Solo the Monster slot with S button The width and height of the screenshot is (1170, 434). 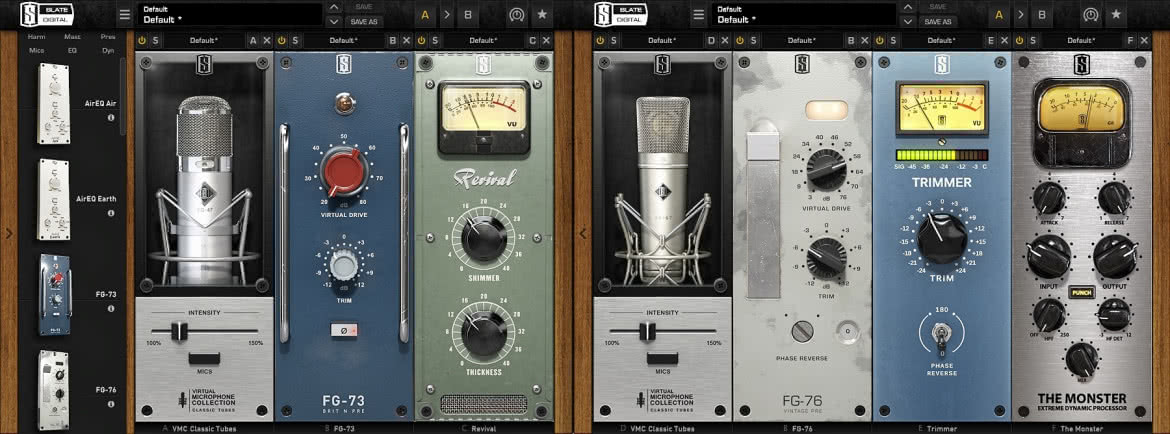click(1033, 41)
